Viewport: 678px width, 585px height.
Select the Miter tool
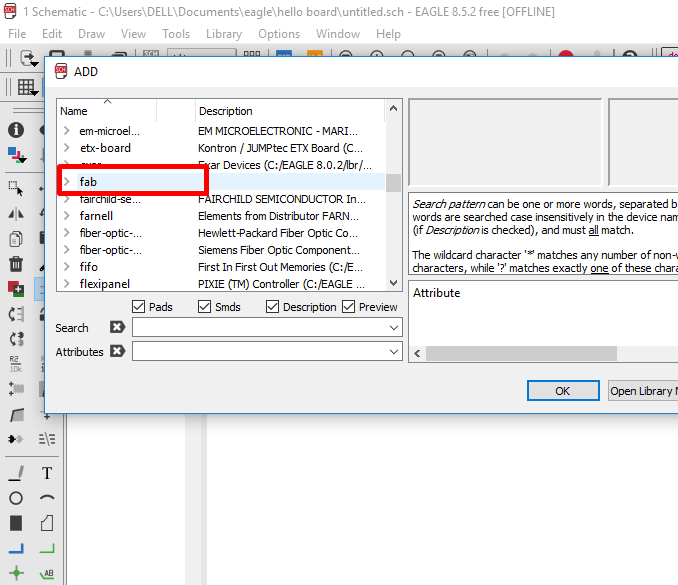(x=17, y=415)
